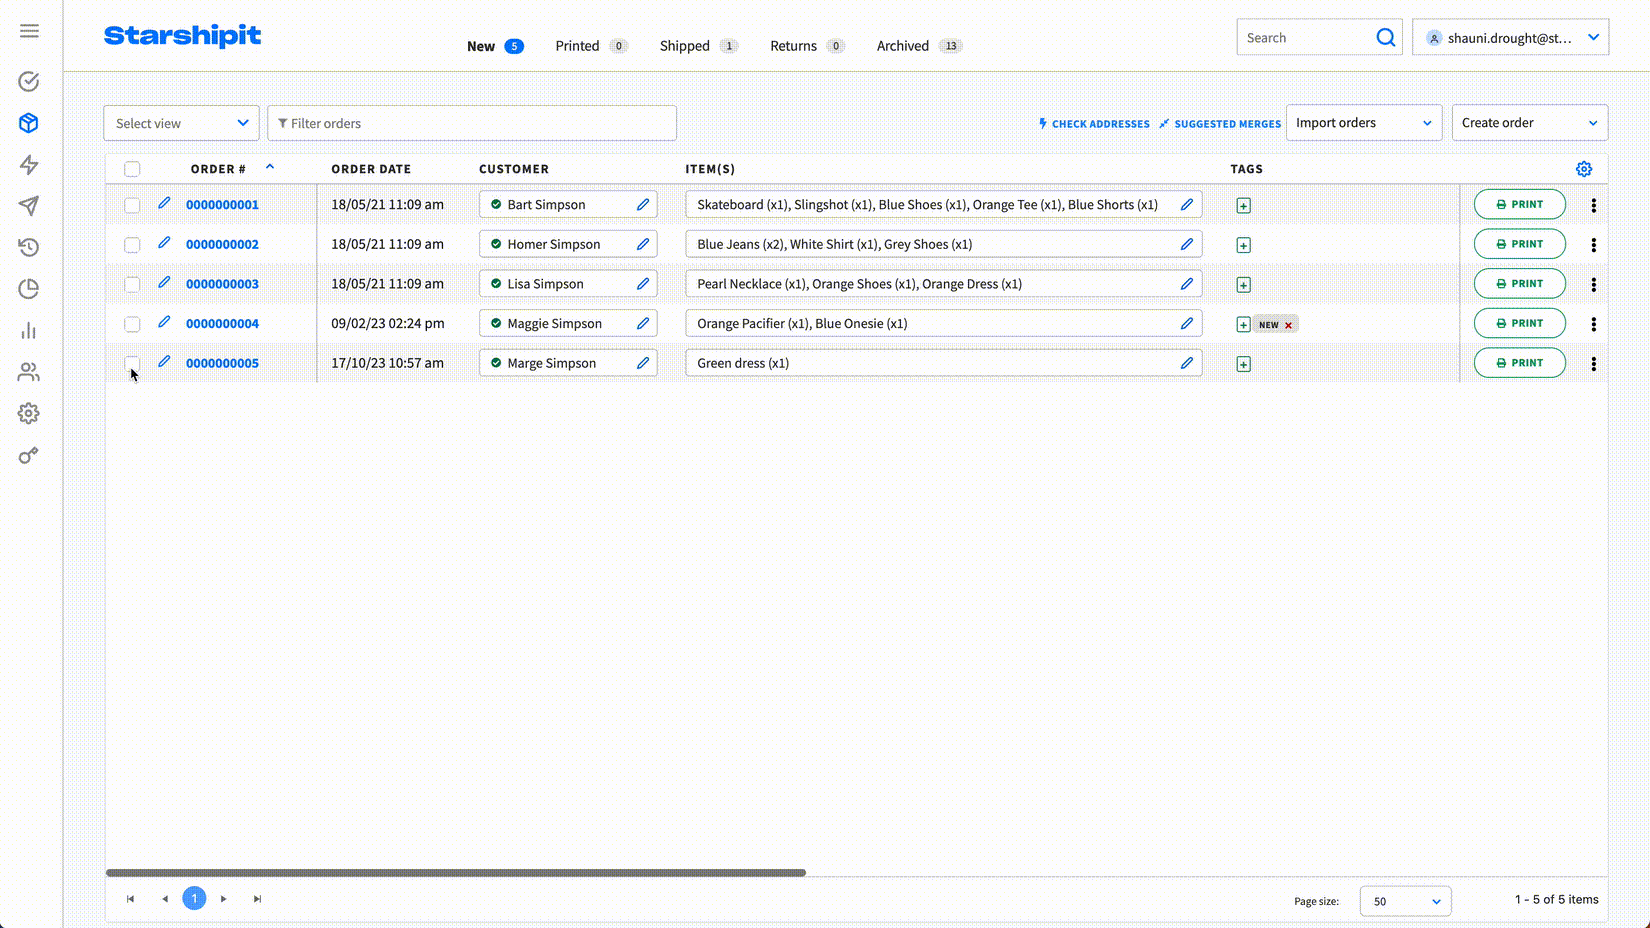Open more options for order 0000000005
Screen dimensions: 1650x928
click(x=1593, y=363)
